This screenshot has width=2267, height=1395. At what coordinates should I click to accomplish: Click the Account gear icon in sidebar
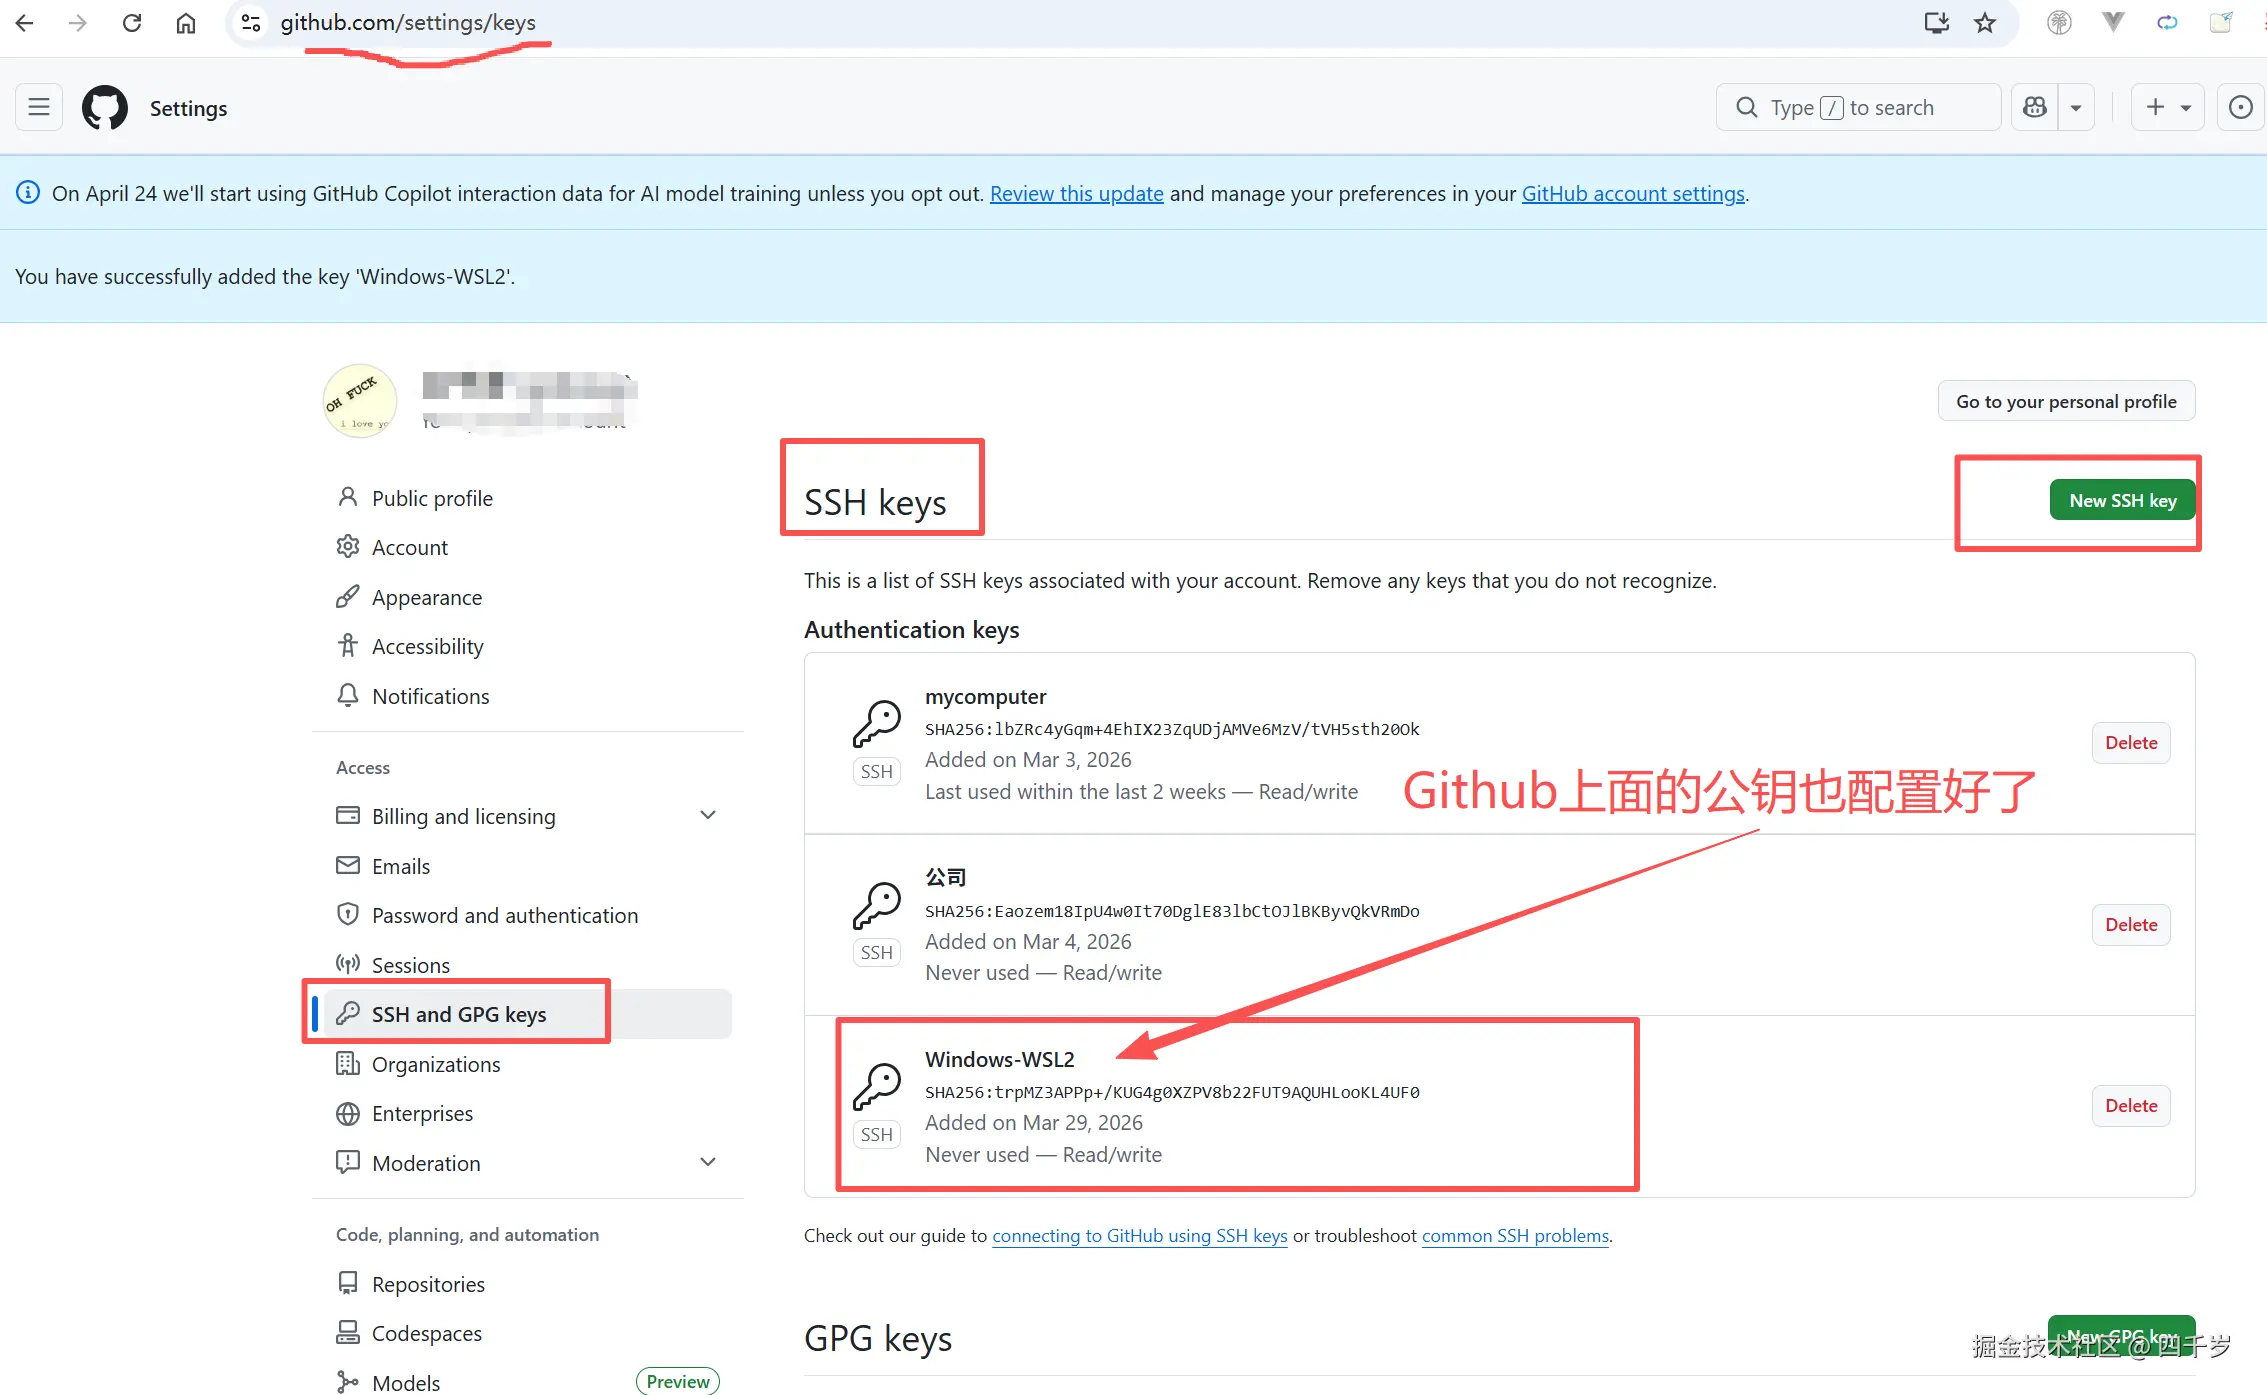pos(347,546)
